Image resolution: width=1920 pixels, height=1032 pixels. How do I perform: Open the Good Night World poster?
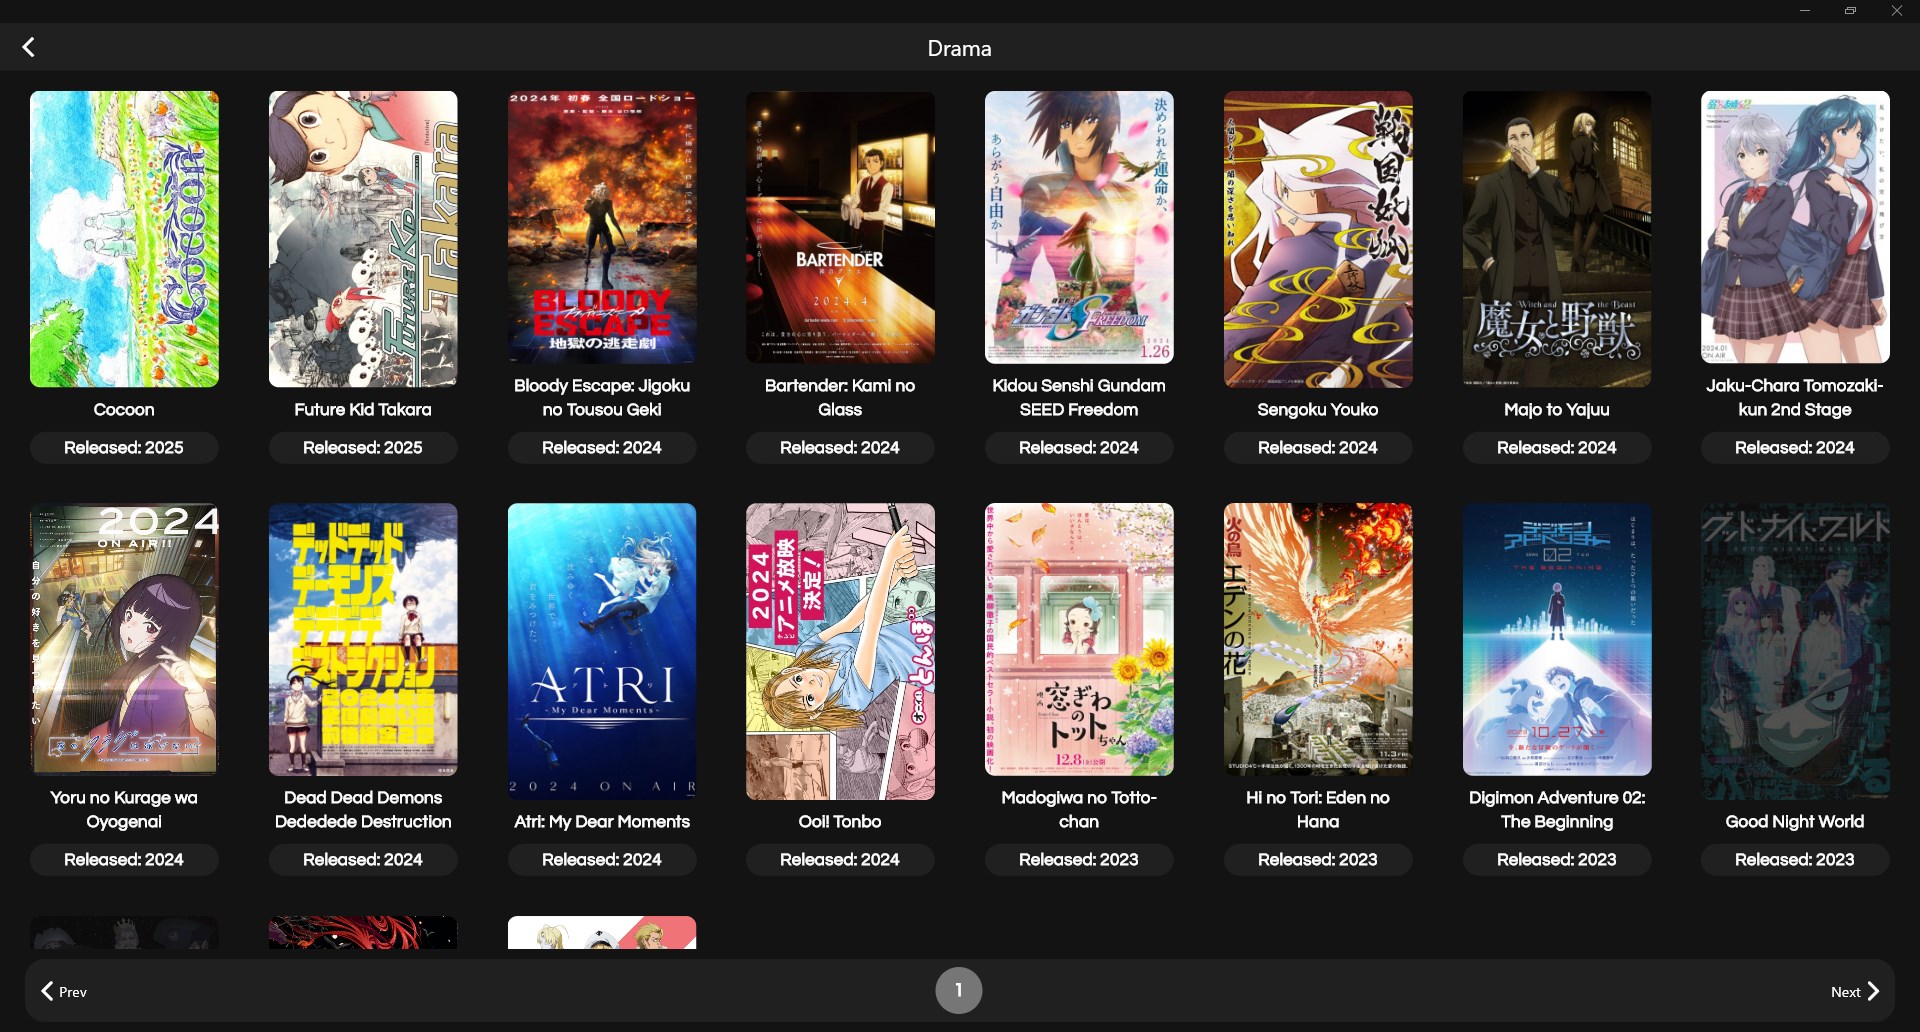pyautogui.click(x=1795, y=651)
